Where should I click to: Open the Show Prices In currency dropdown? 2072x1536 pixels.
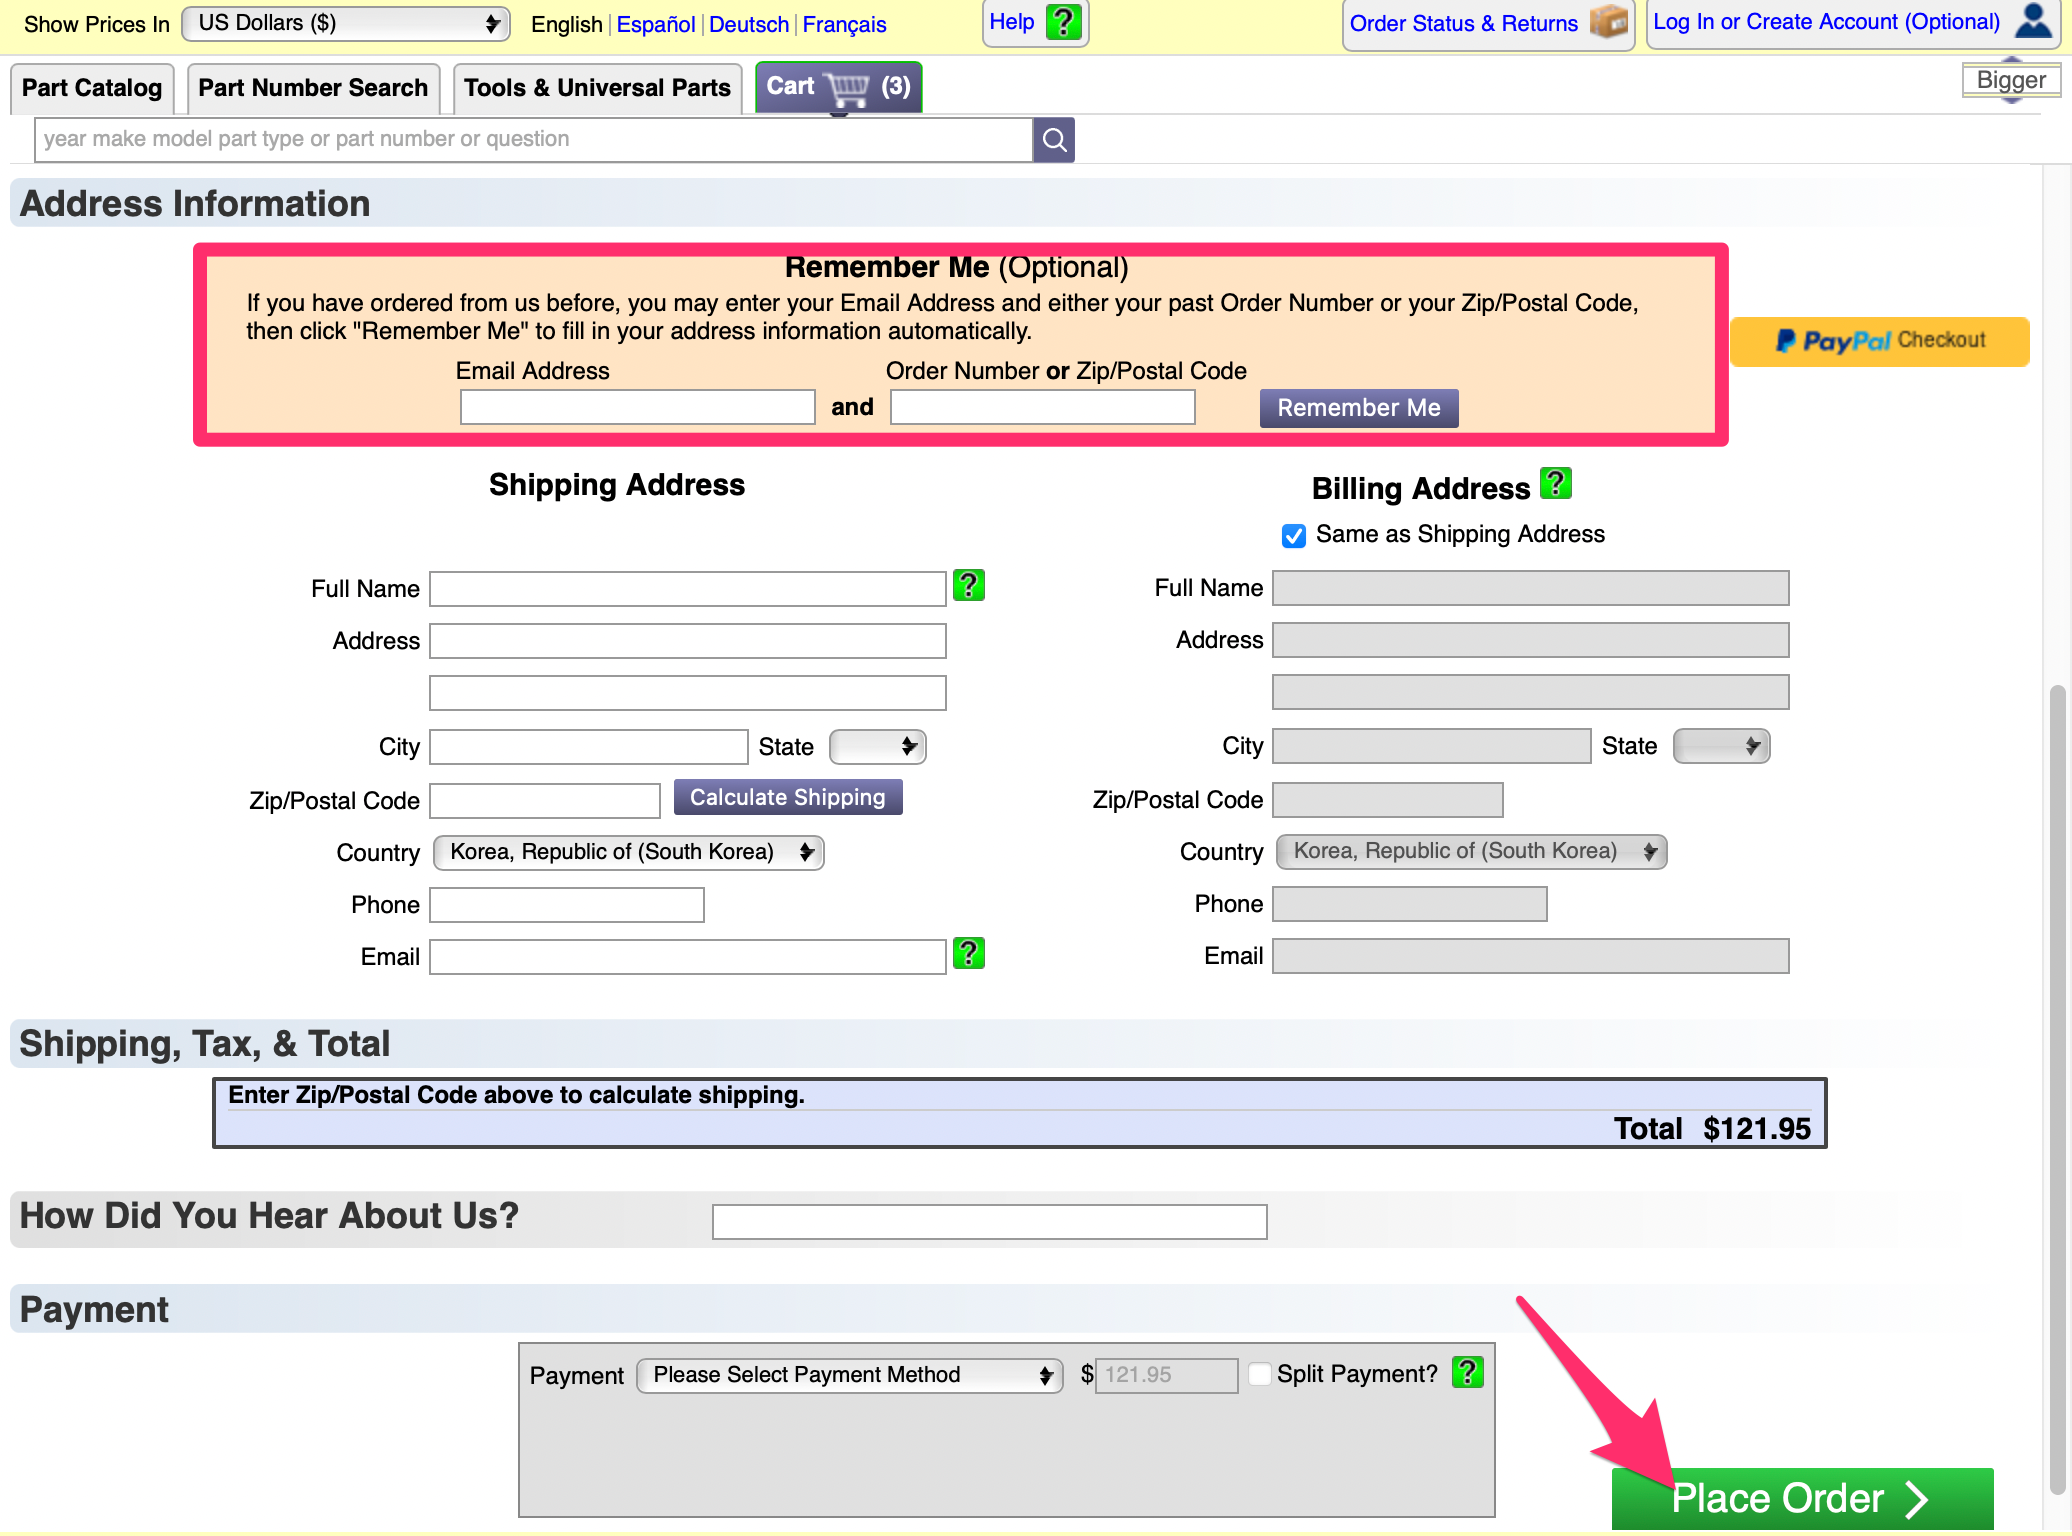346,24
